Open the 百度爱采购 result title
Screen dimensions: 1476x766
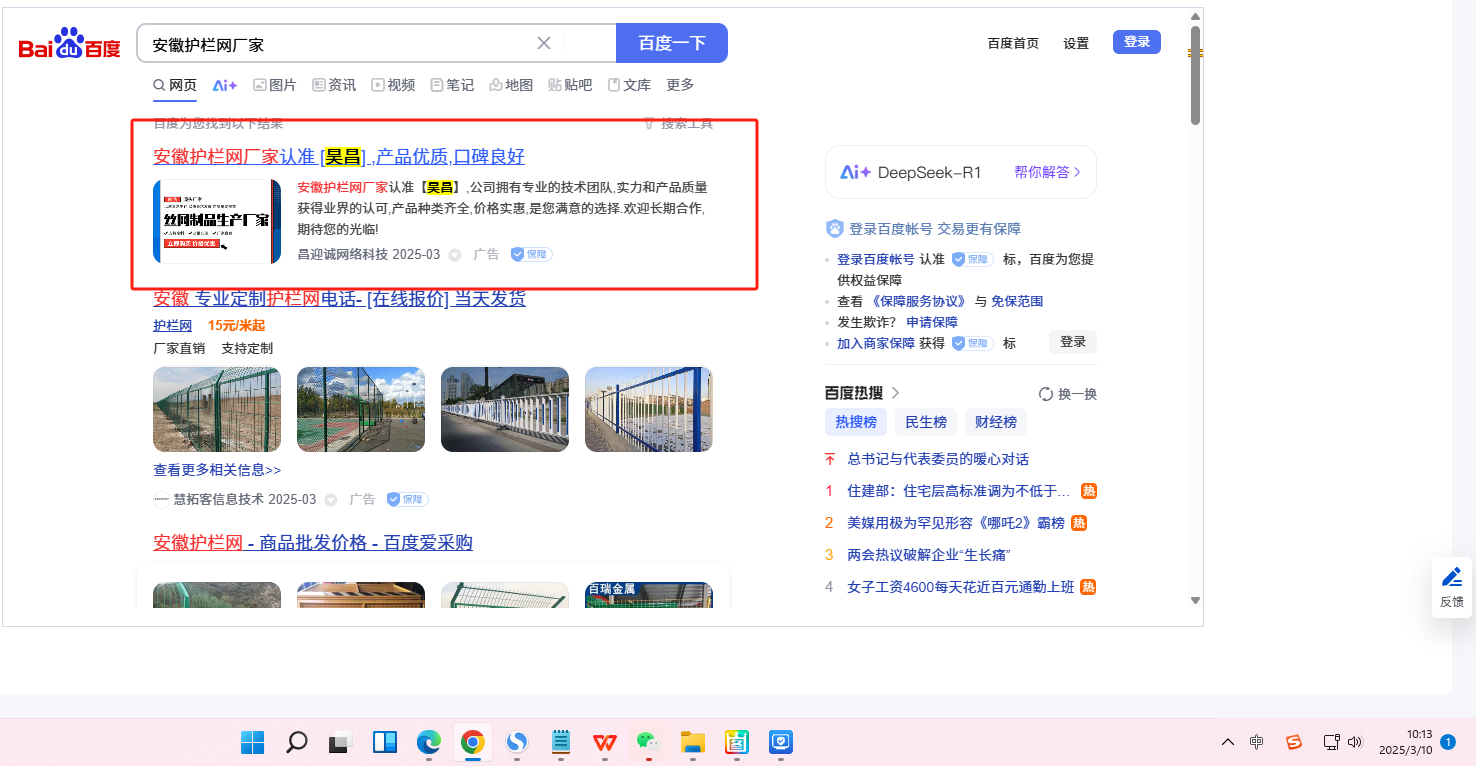click(313, 543)
